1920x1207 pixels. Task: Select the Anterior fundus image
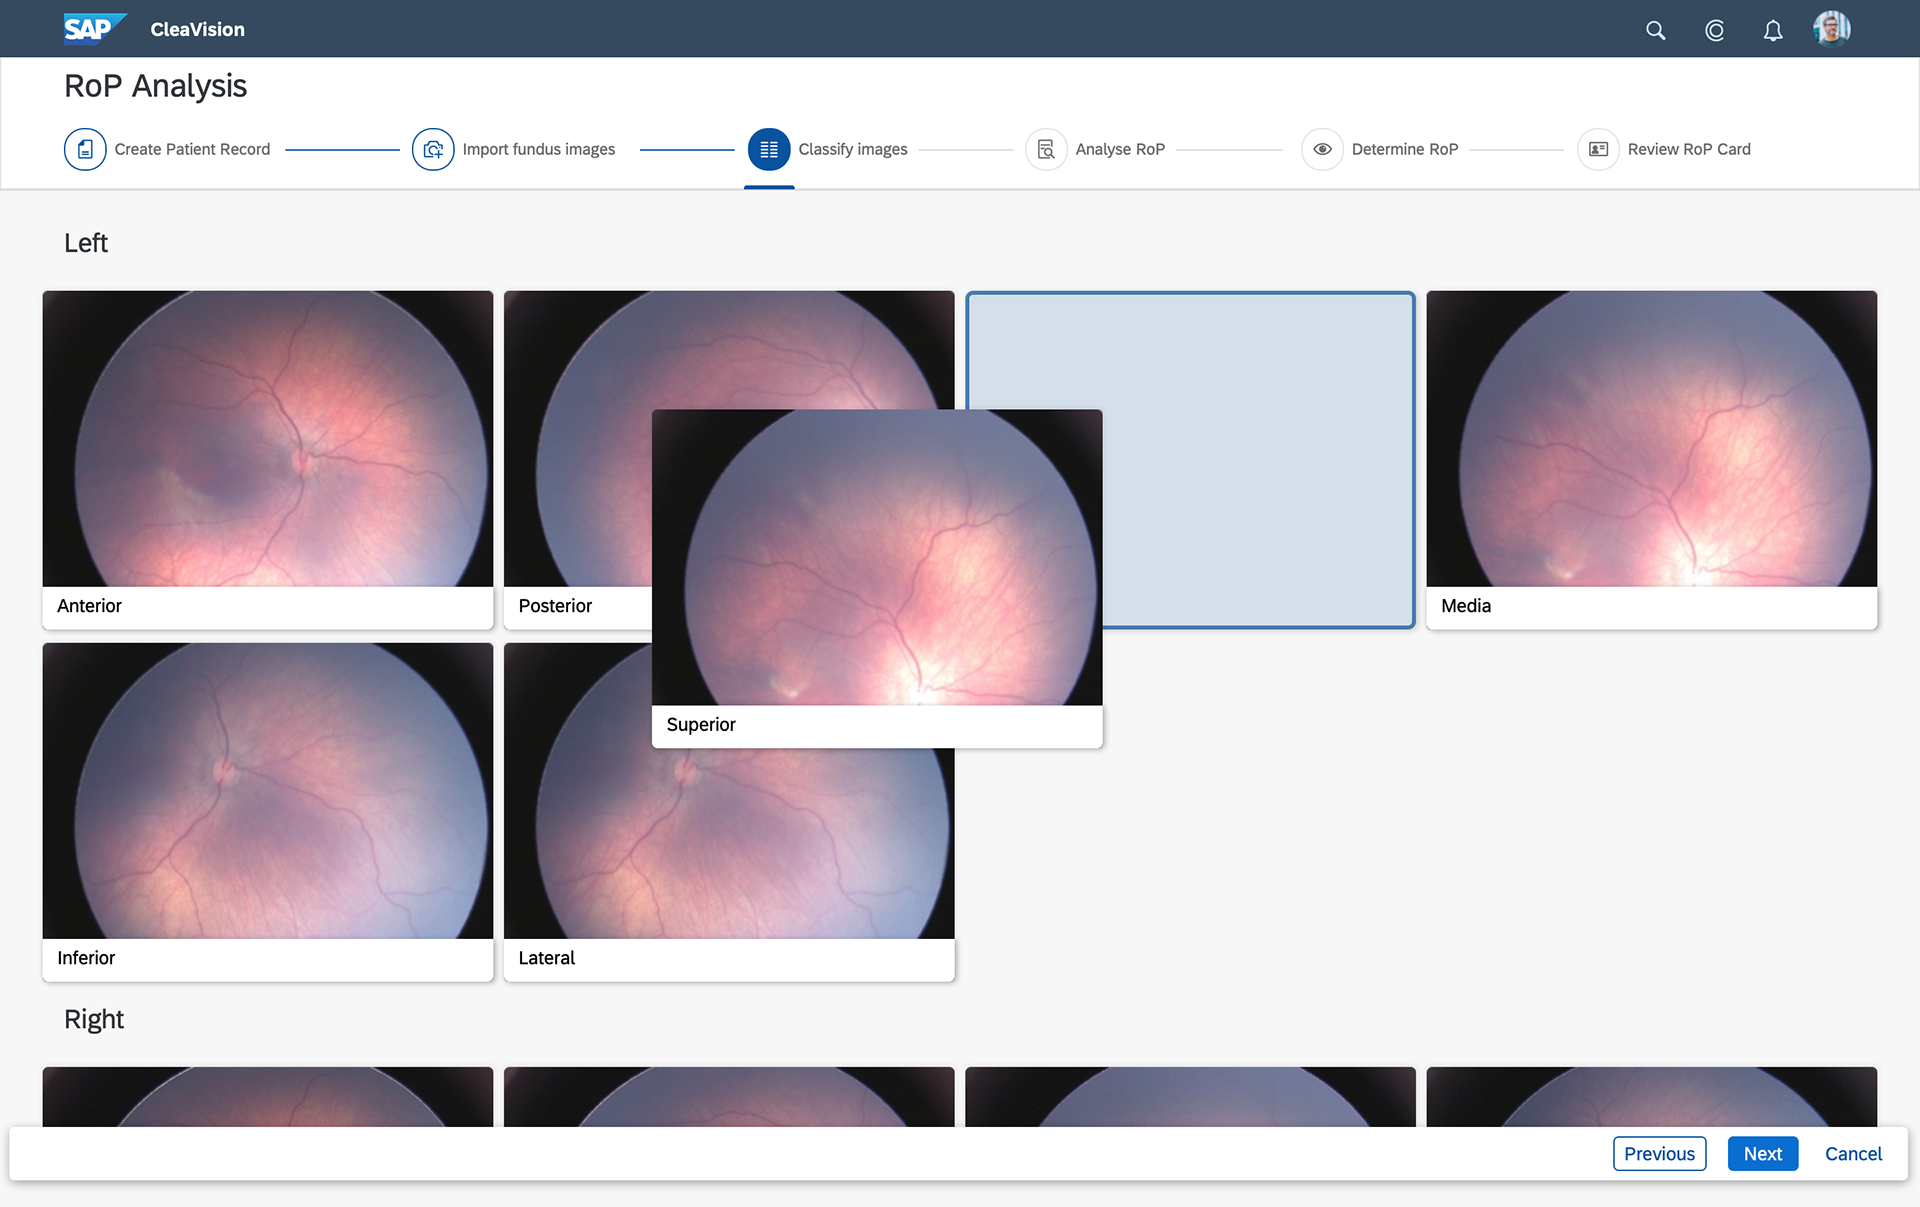[268, 439]
